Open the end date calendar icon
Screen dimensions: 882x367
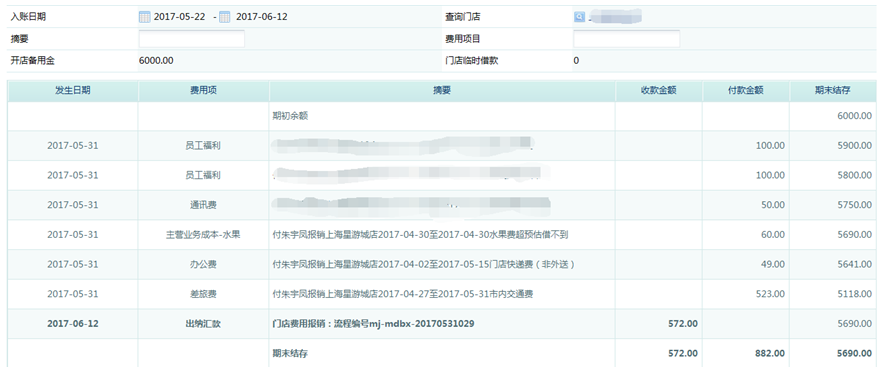coord(225,17)
